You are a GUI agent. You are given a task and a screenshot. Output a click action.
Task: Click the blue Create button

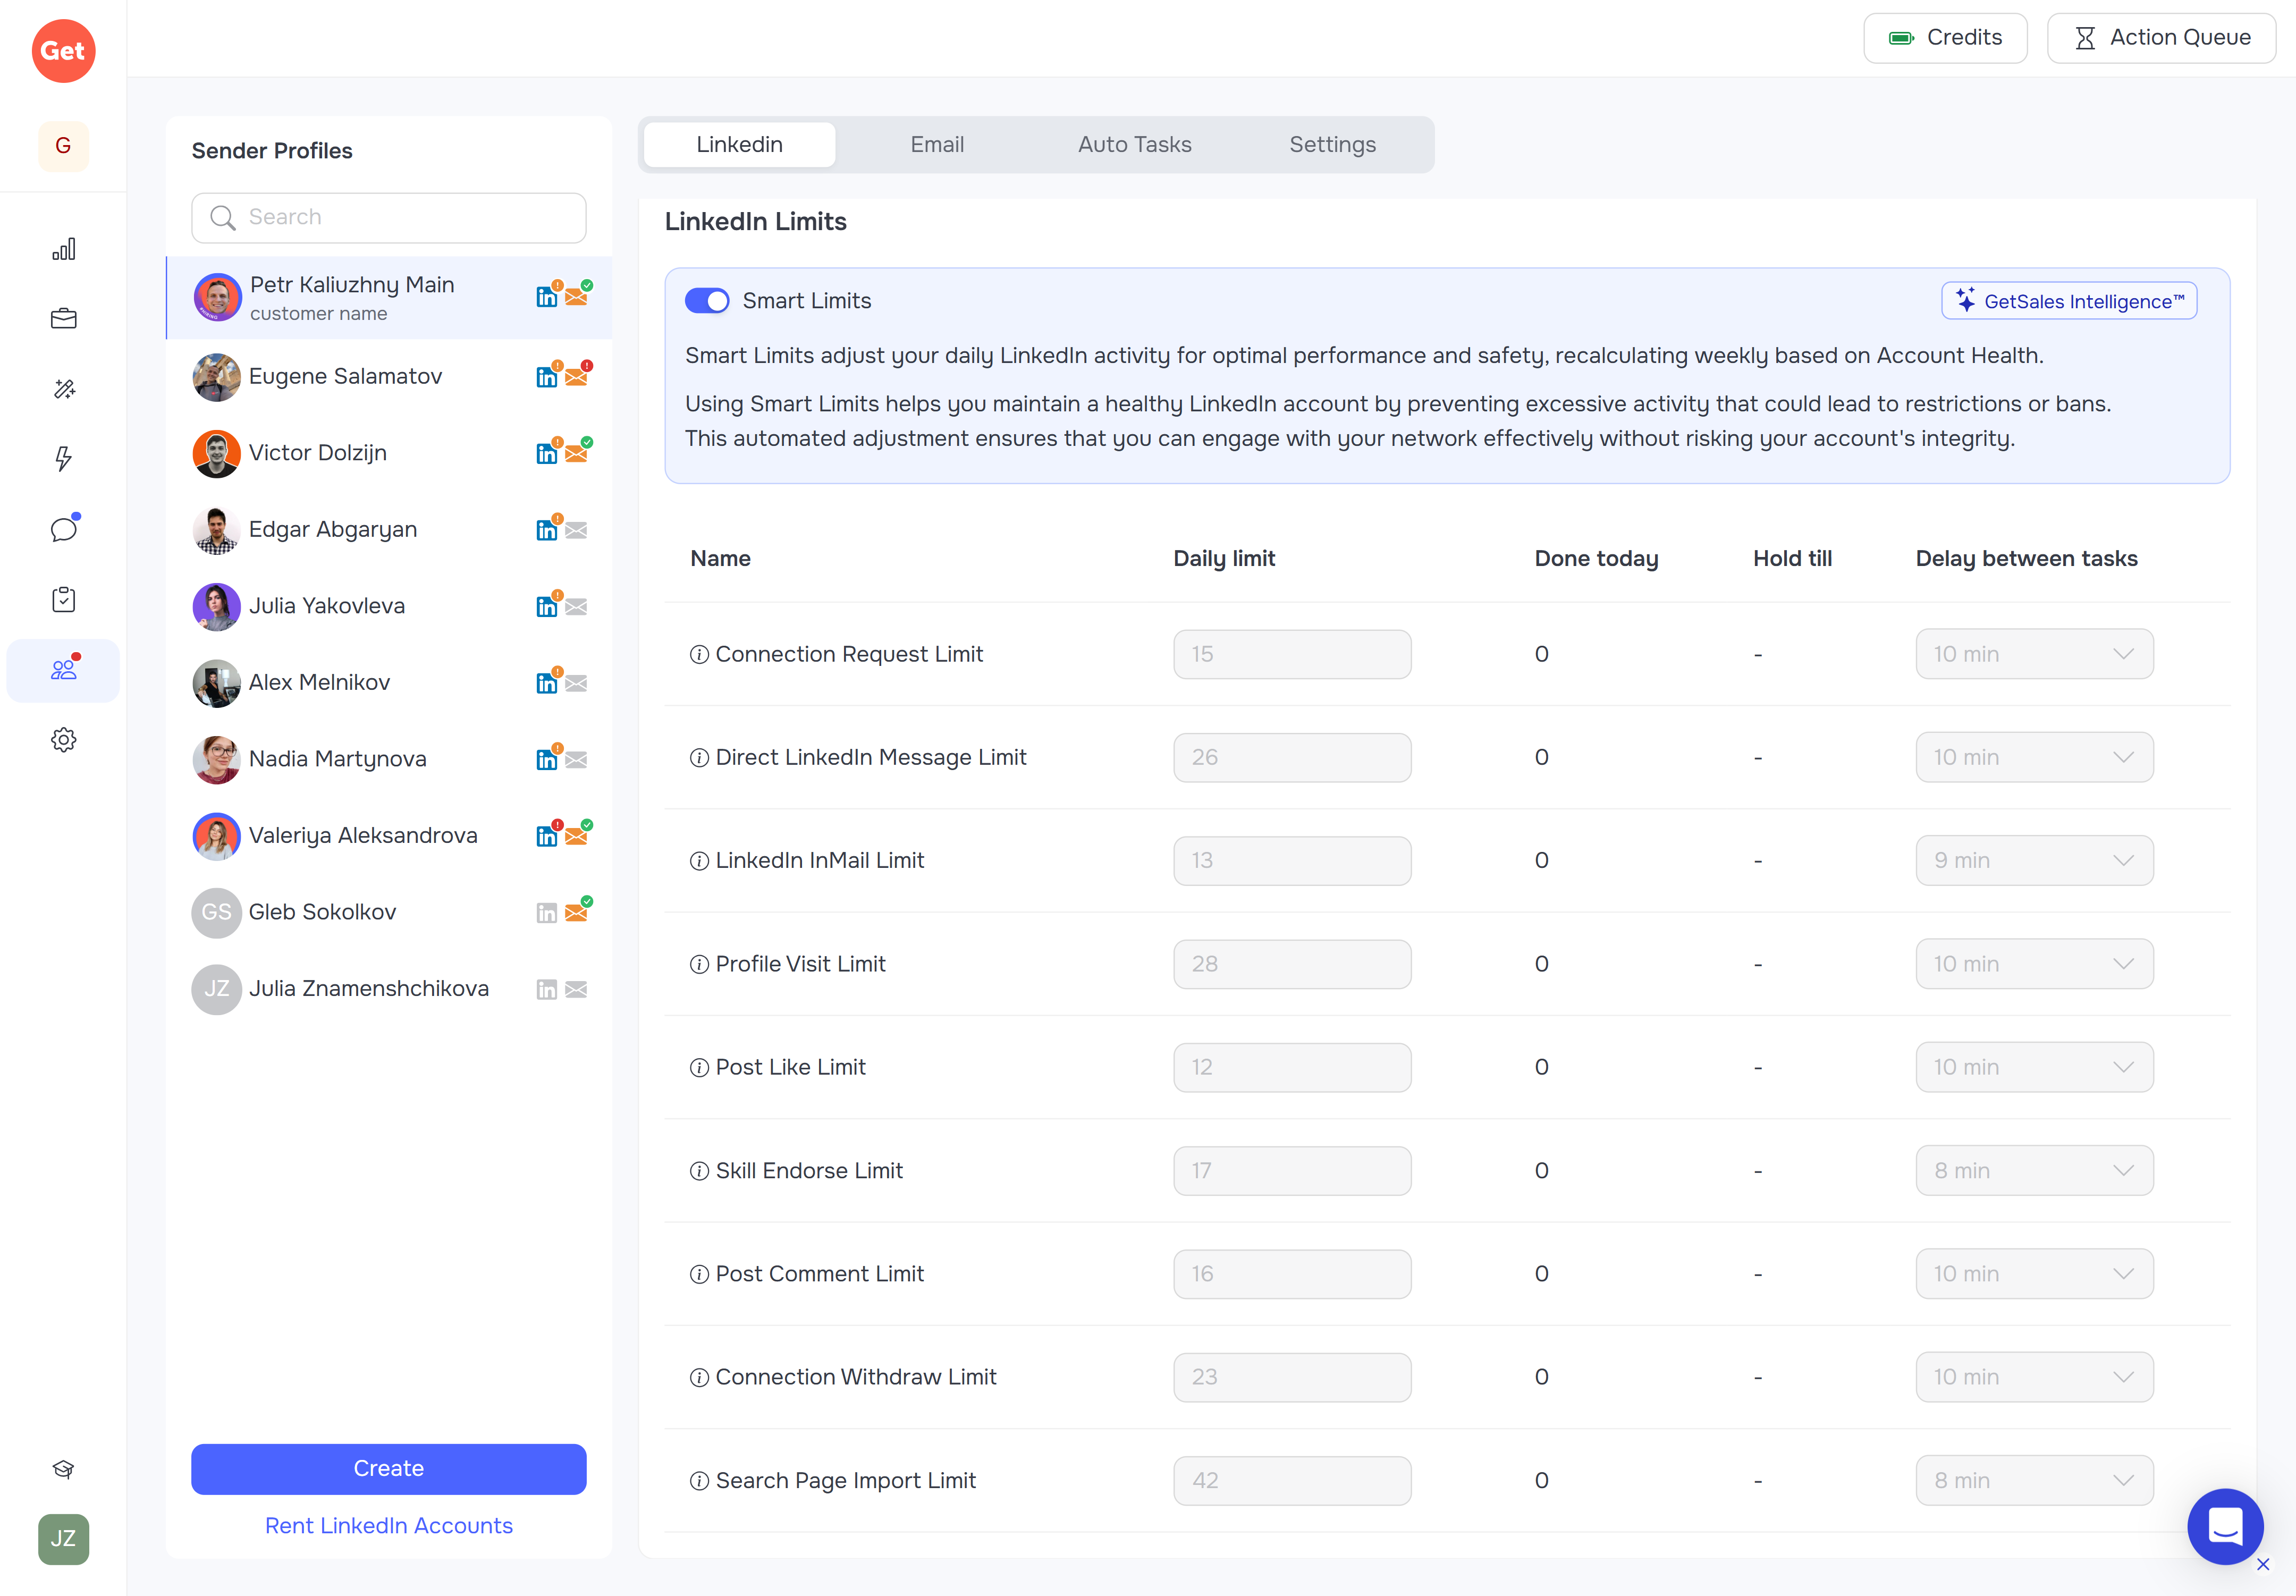point(388,1468)
